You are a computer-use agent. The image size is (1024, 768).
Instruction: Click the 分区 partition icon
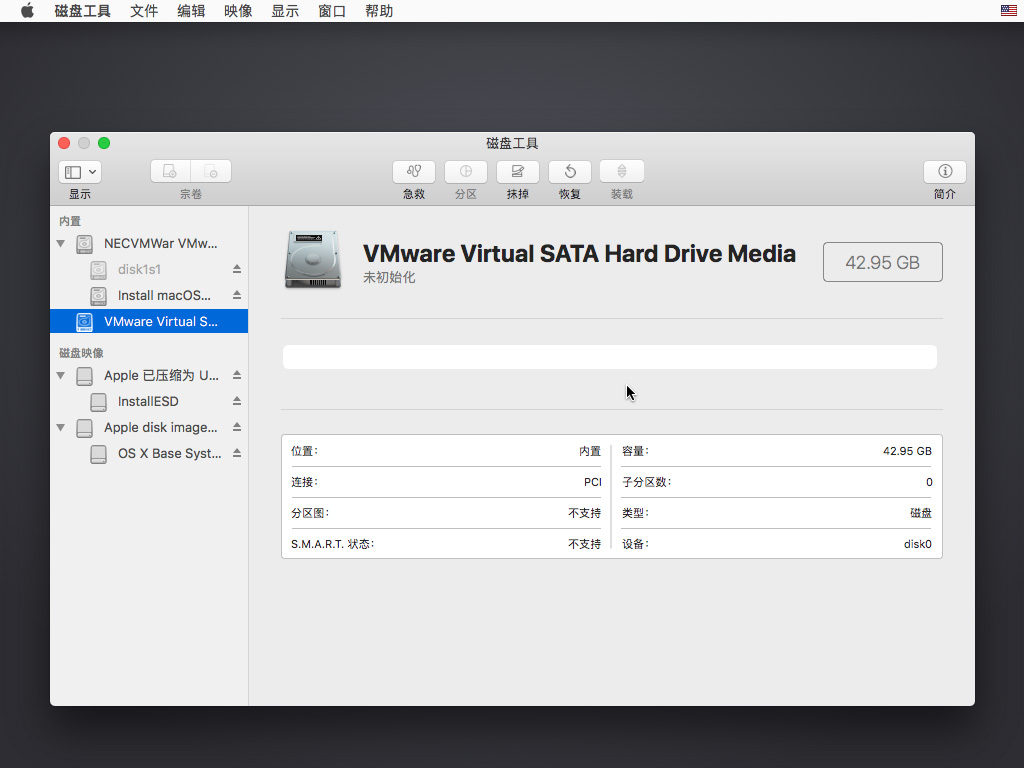pyautogui.click(x=466, y=172)
